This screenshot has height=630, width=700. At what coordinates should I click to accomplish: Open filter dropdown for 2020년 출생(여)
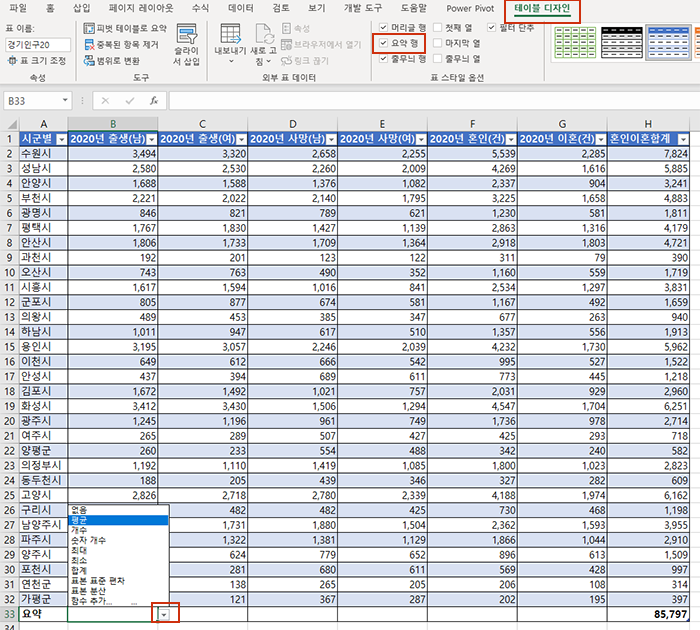[x=242, y=139]
